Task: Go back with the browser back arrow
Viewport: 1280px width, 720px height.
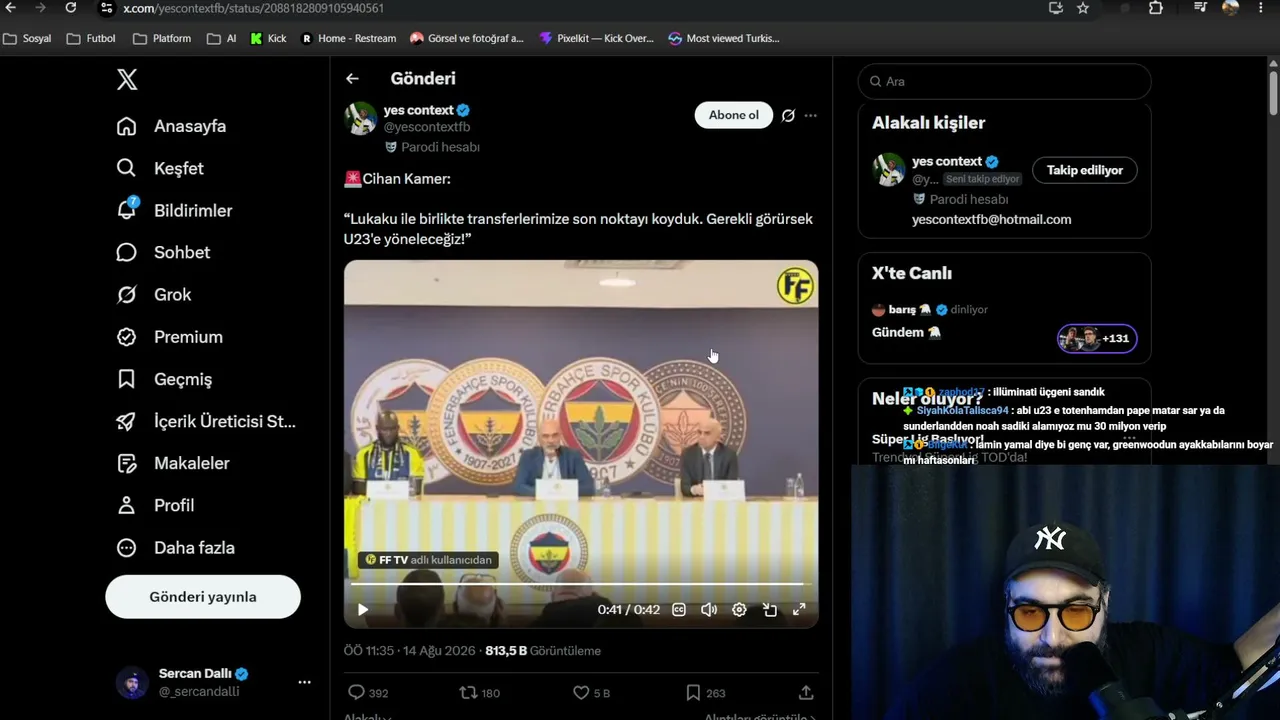Action: click(x=13, y=8)
